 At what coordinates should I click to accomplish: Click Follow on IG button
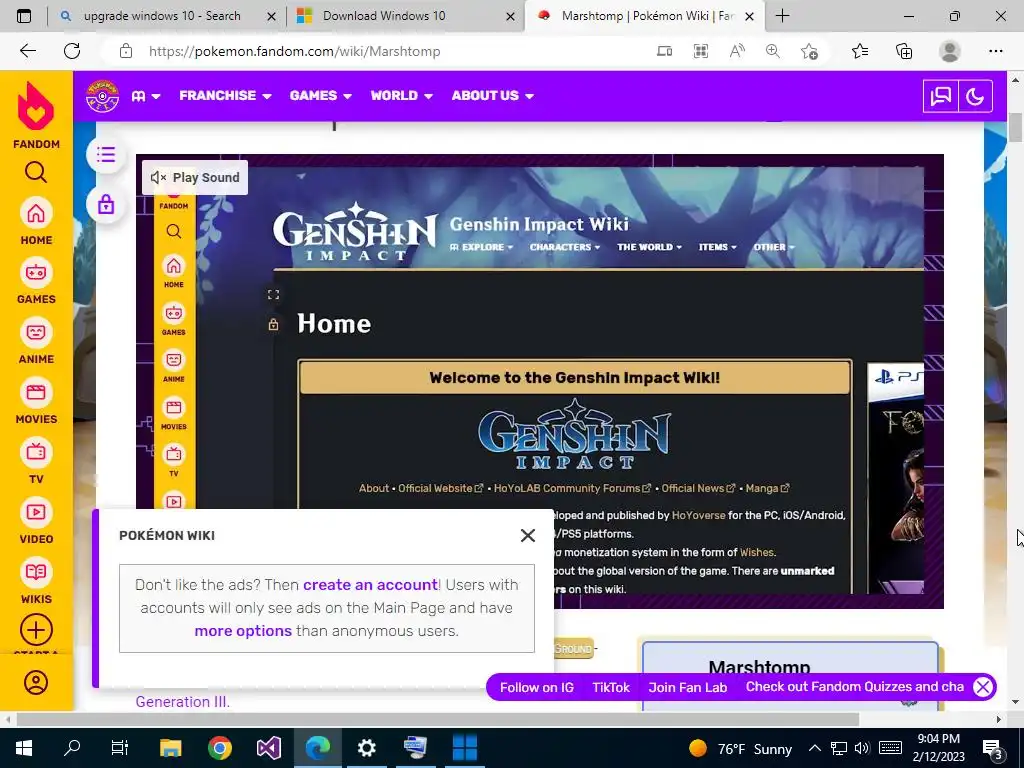(x=537, y=687)
